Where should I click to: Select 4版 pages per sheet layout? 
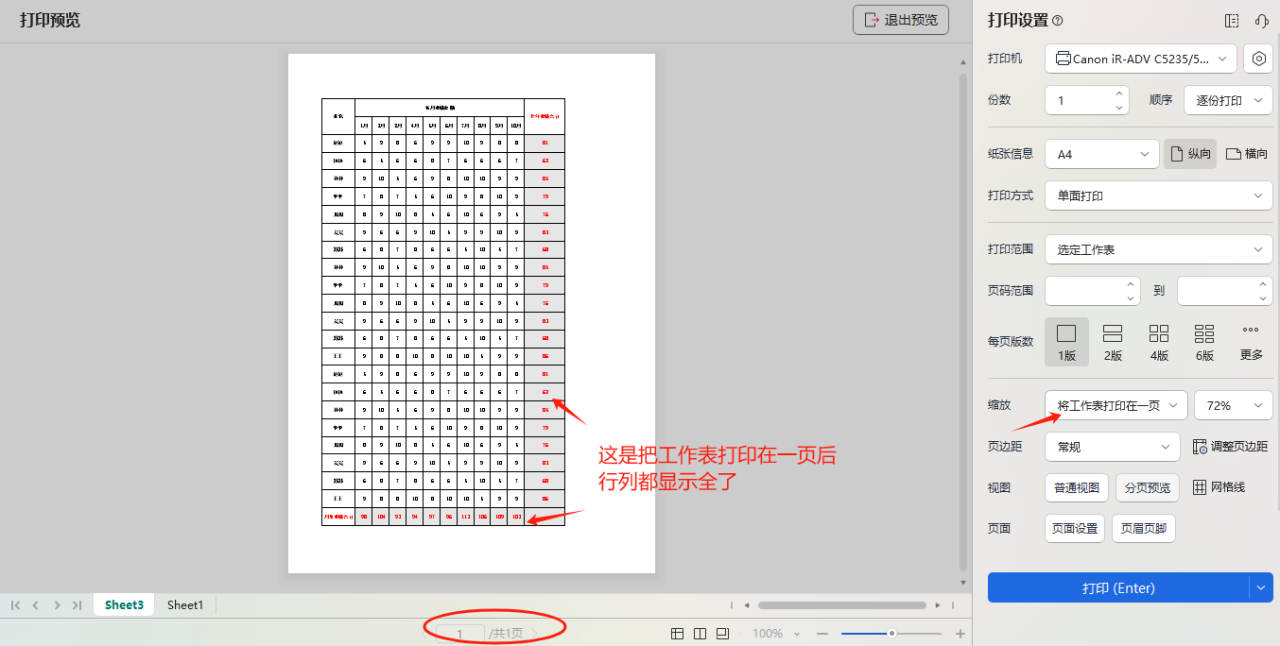pos(1159,341)
